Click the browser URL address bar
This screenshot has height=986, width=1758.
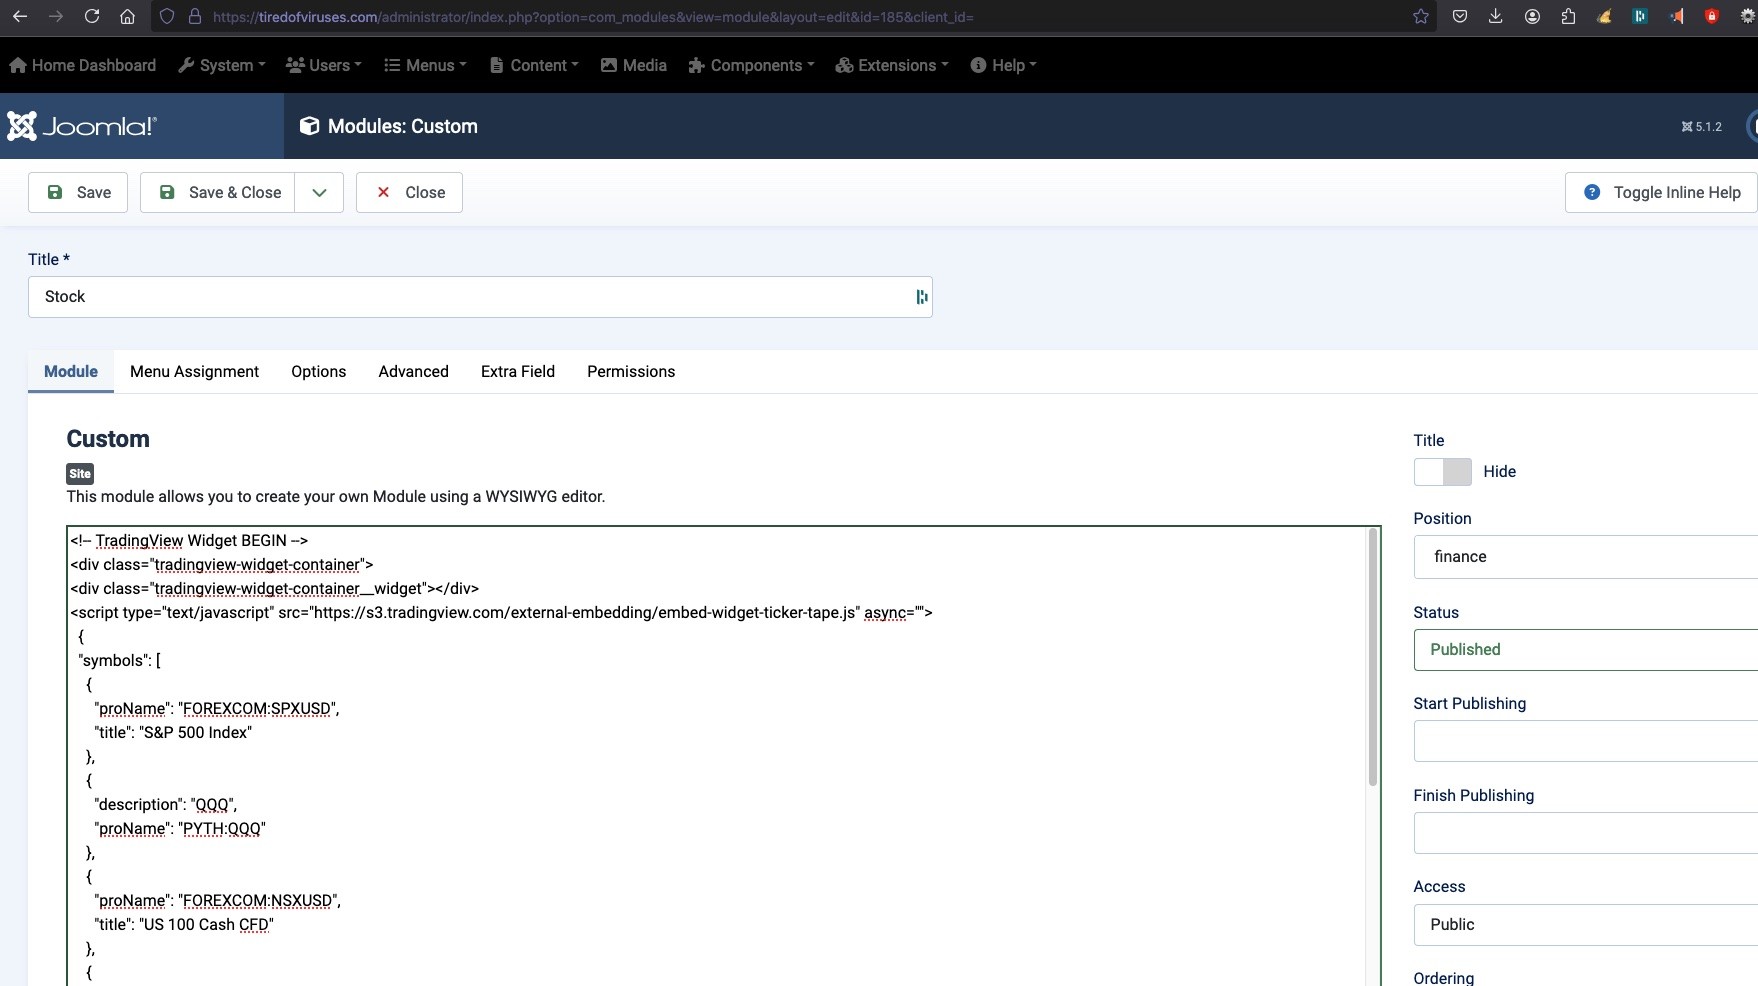click(x=795, y=17)
